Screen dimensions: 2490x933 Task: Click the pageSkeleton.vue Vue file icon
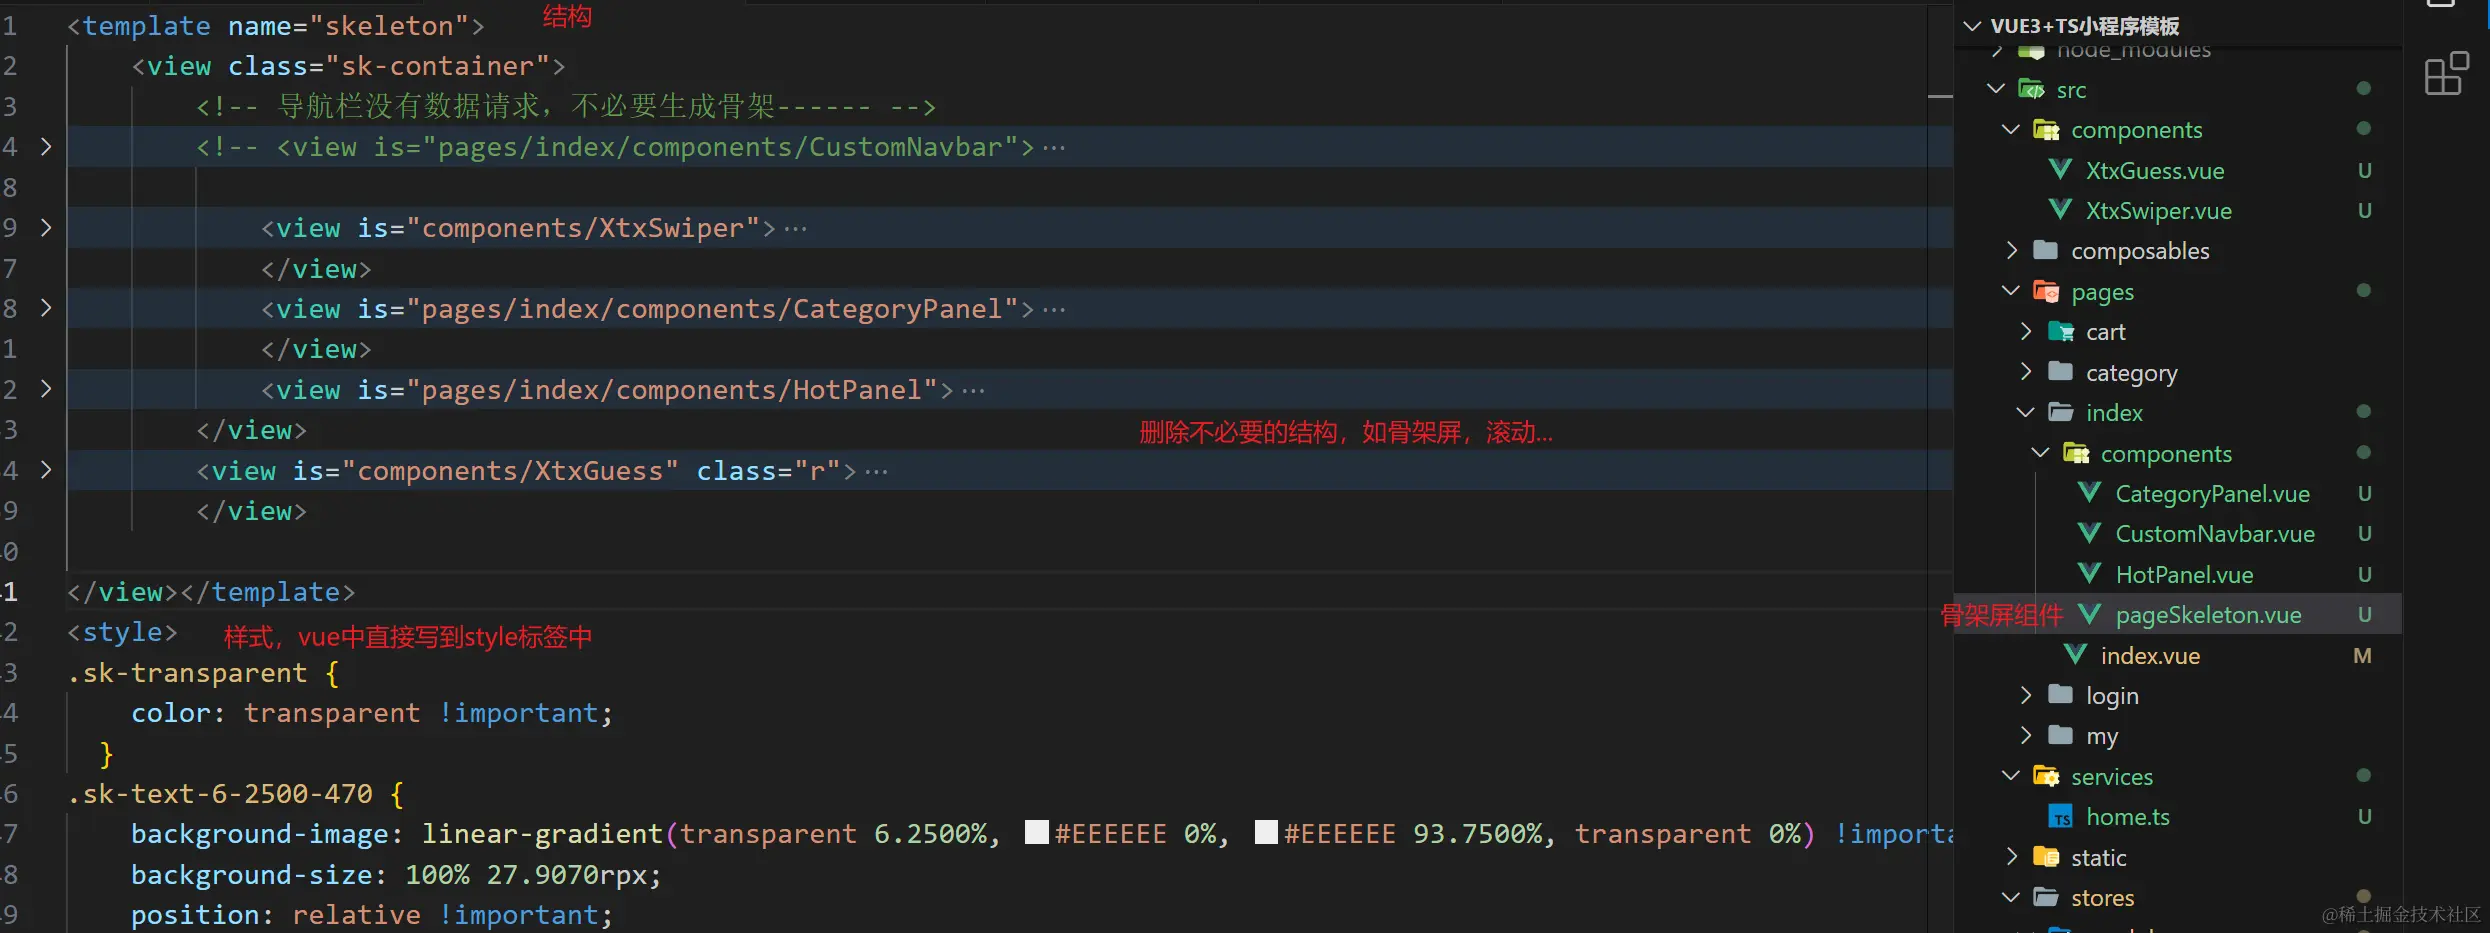2089,614
